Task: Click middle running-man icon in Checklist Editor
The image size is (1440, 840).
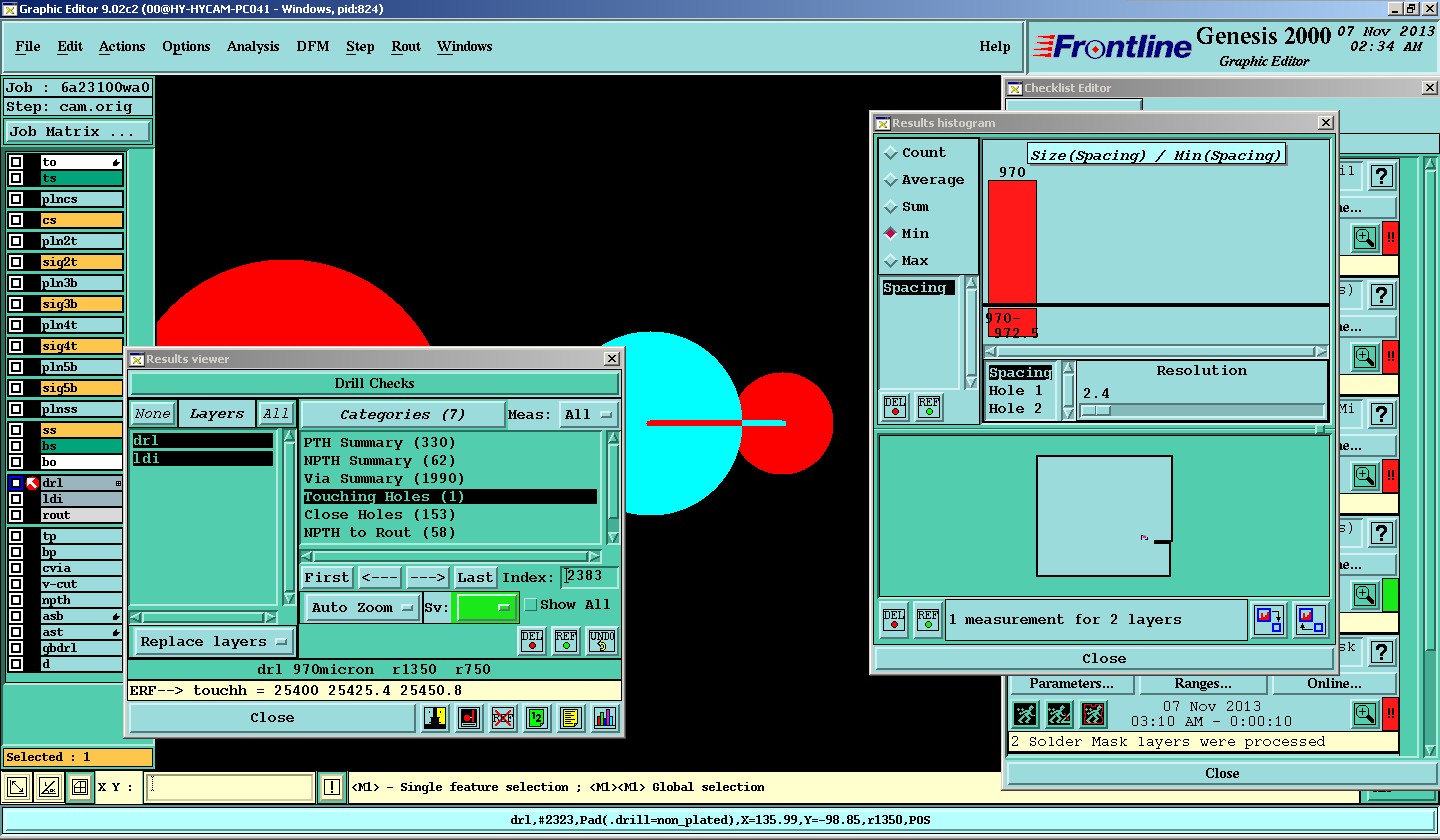Action: (x=1059, y=714)
